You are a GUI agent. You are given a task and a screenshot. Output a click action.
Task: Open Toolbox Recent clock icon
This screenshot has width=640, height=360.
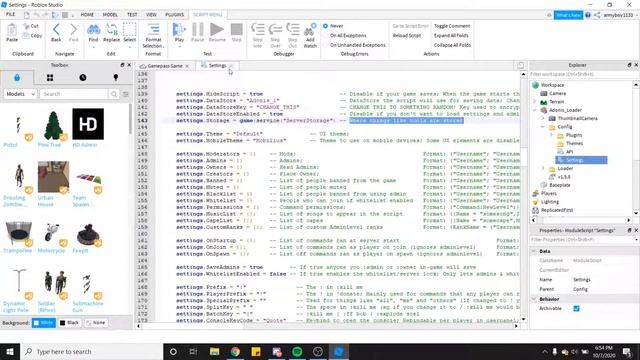coord(83,78)
